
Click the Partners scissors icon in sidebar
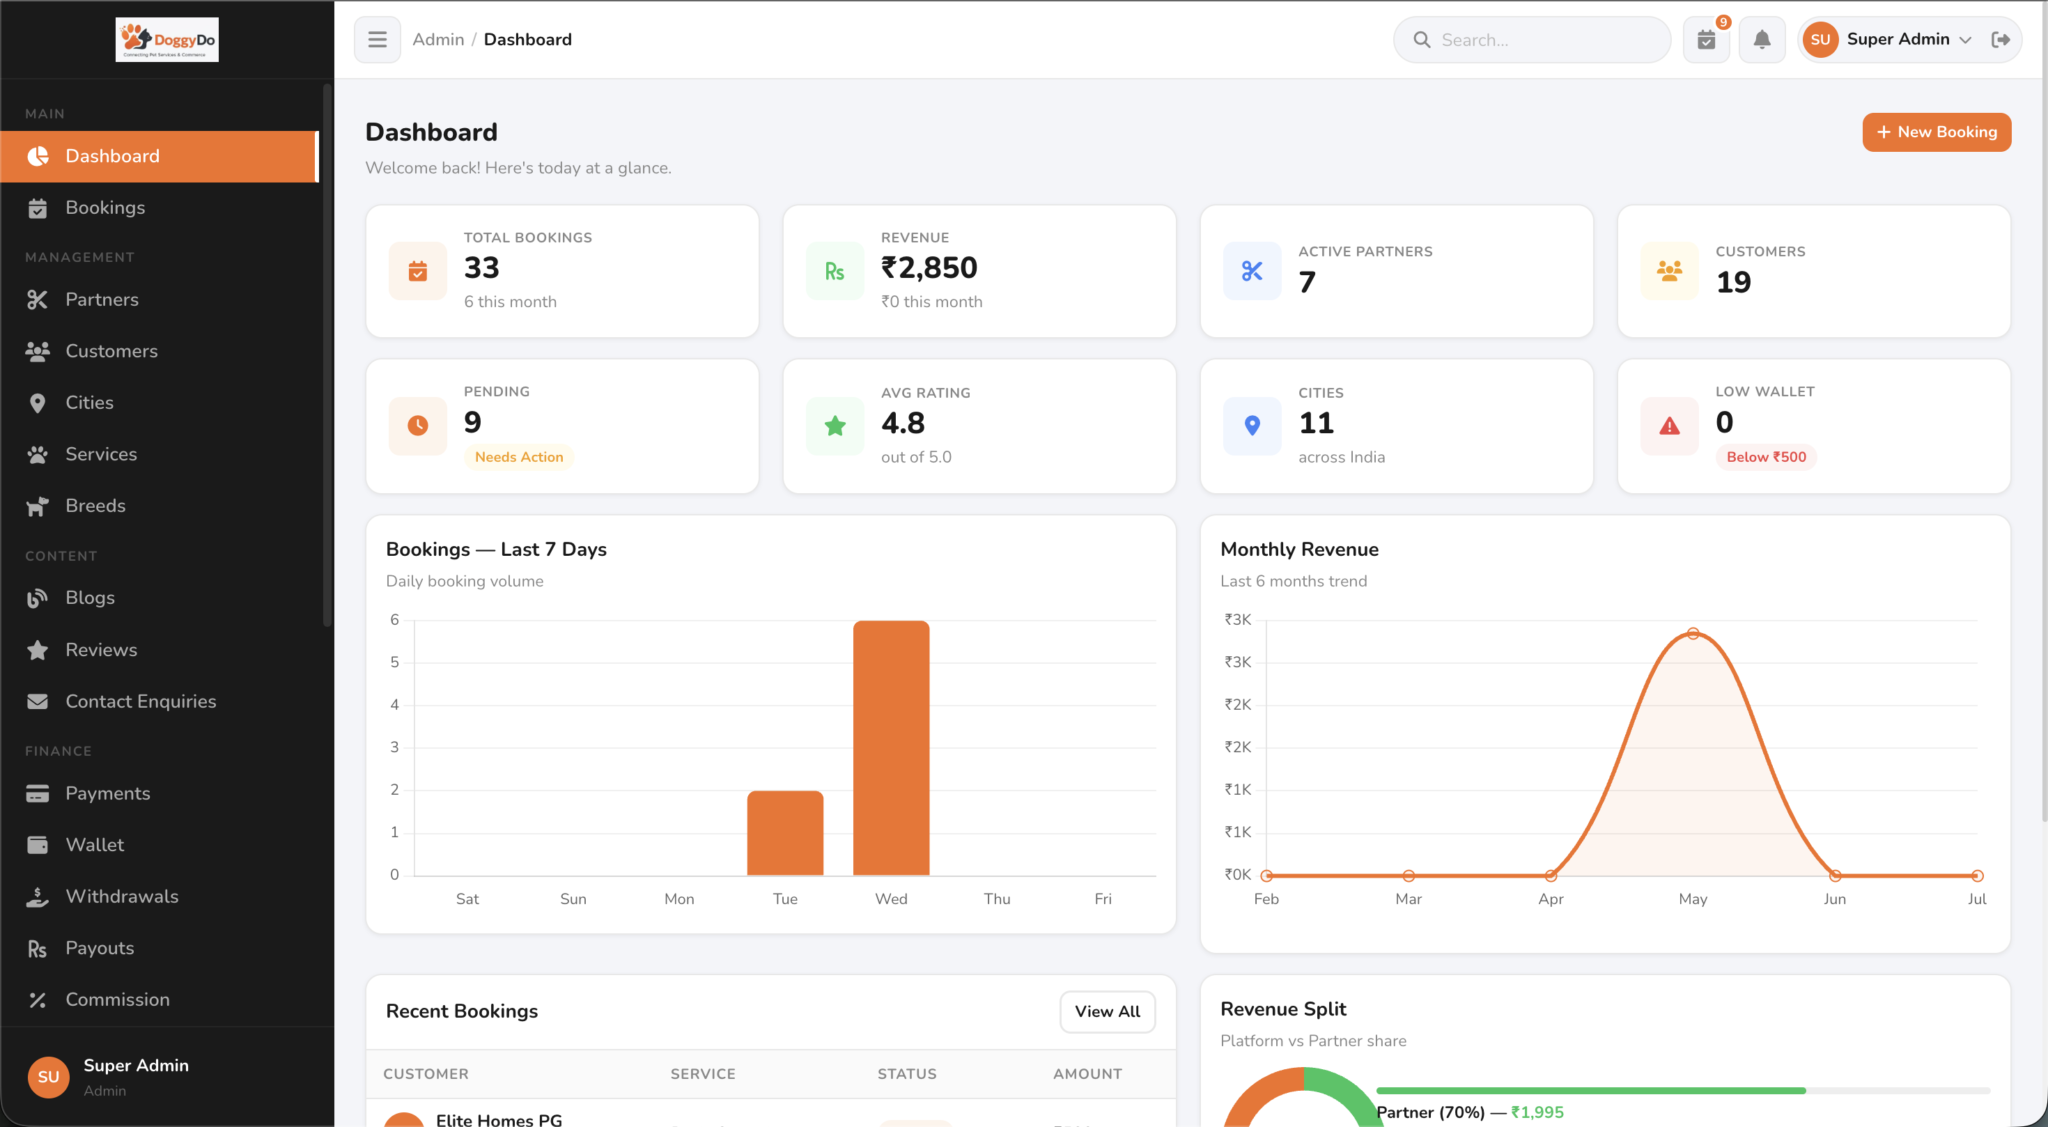[38, 300]
